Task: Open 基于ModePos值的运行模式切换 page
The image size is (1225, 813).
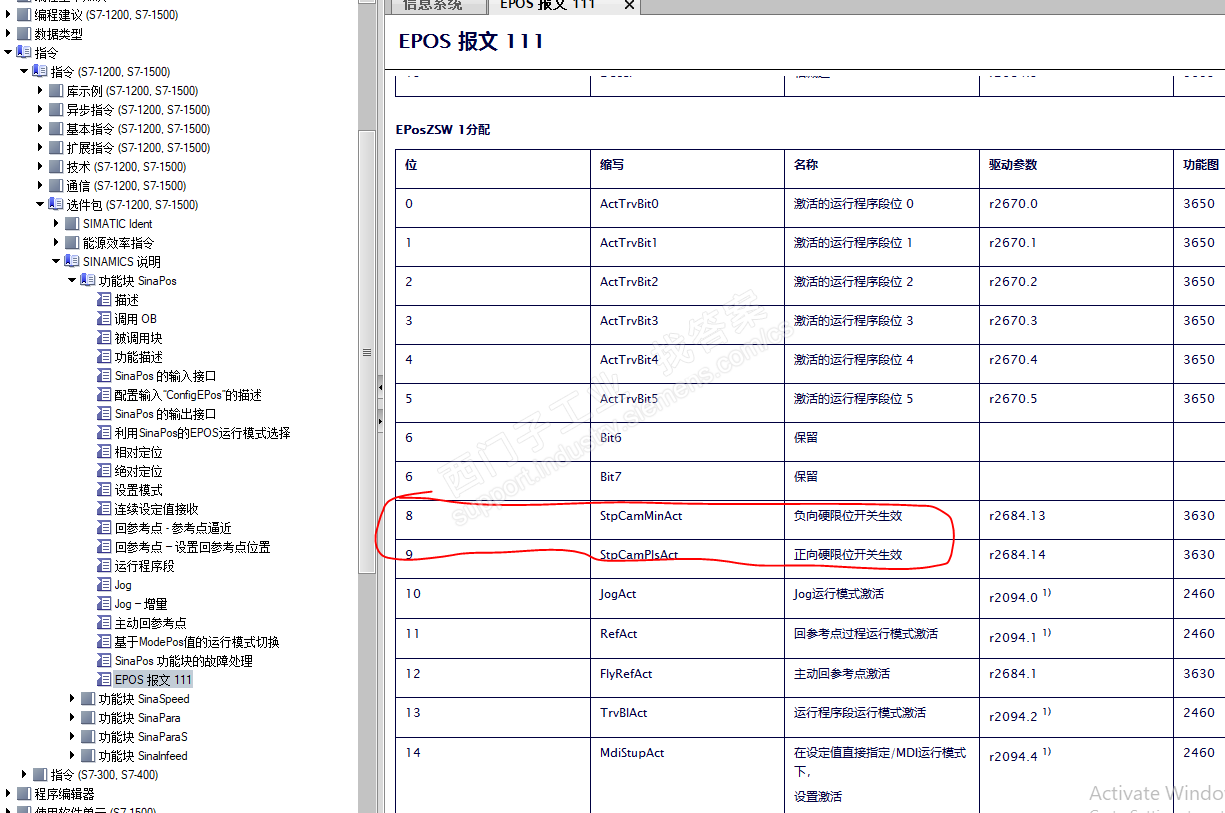Action: (197, 642)
